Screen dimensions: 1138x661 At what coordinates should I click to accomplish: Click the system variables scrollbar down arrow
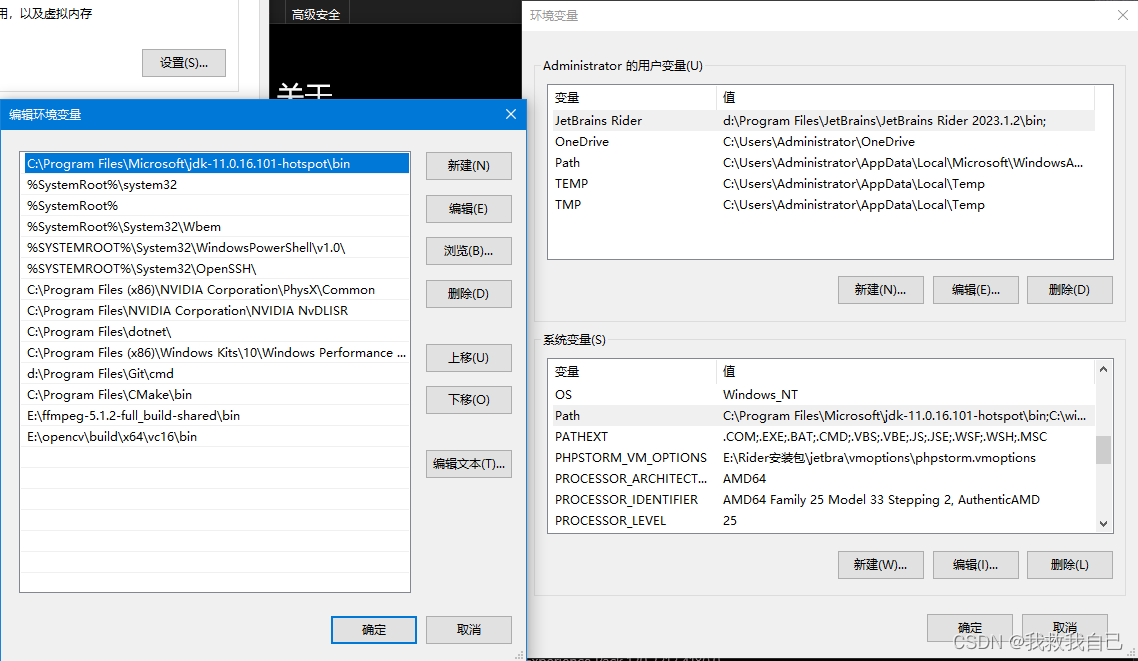pos(1102,523)
